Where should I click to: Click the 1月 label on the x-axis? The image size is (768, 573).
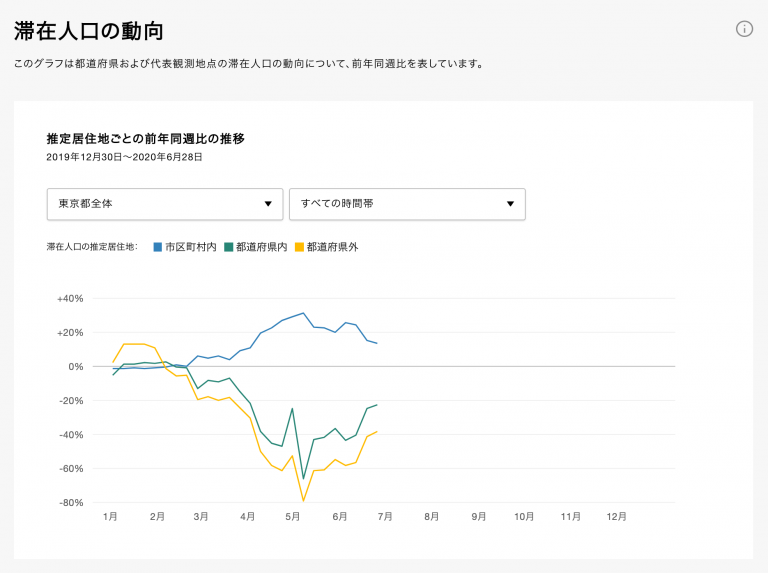tap(111, 517)
